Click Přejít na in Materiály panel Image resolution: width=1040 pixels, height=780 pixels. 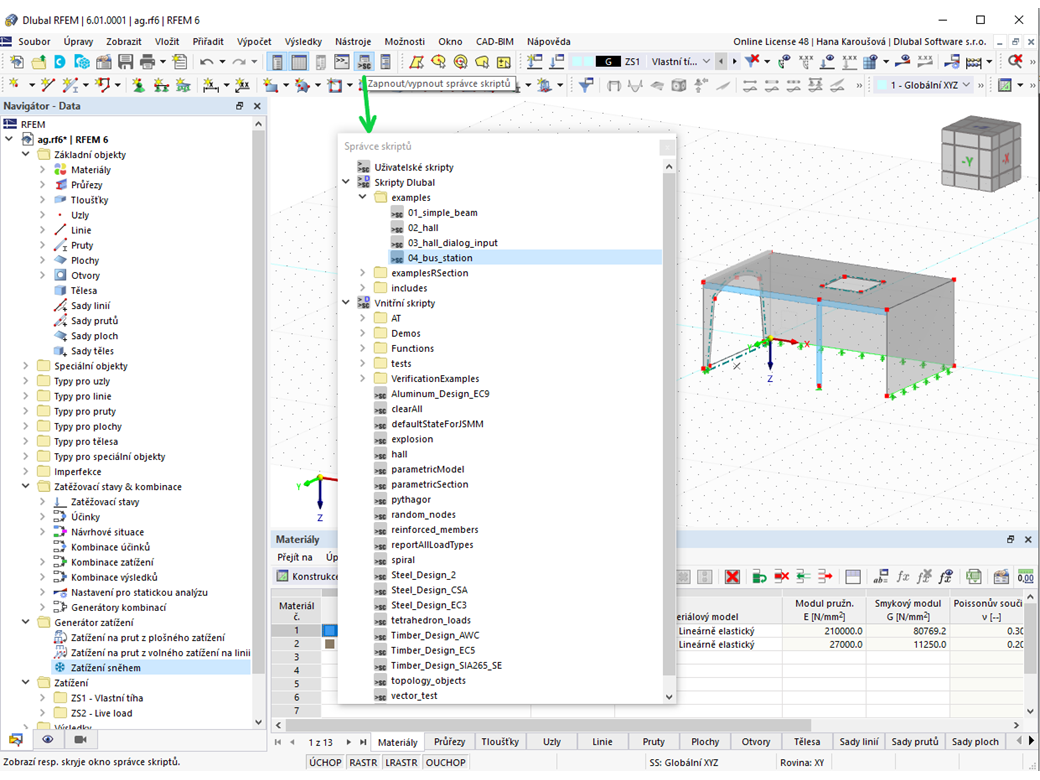point(294,557)
